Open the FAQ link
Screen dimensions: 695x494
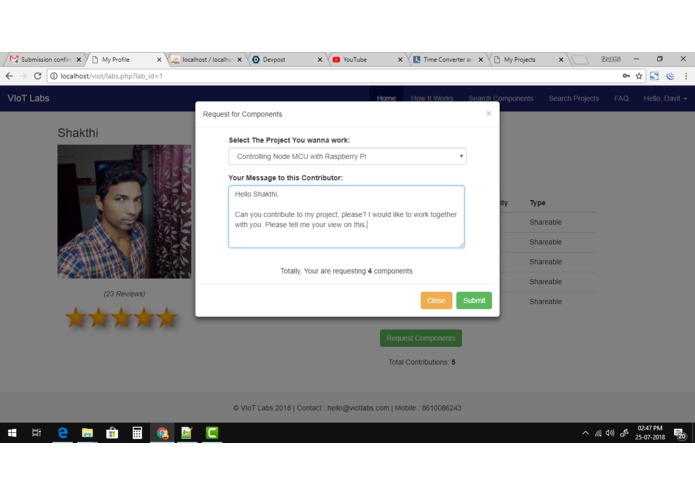pyautogui.click(x=621, y=98)
